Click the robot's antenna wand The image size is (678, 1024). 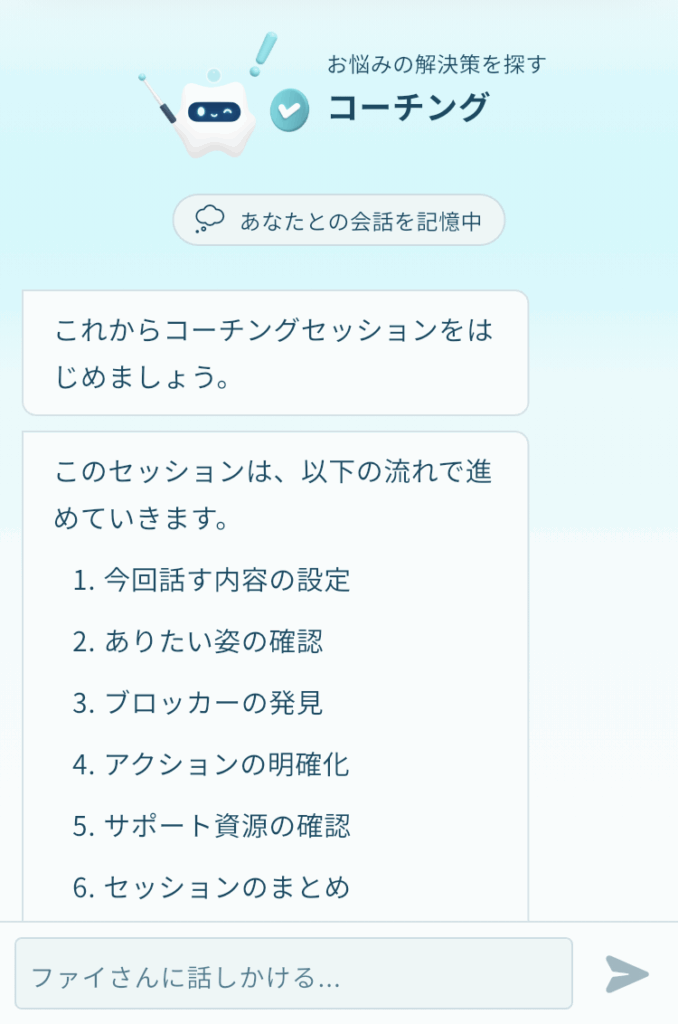[x=157, y=99]
